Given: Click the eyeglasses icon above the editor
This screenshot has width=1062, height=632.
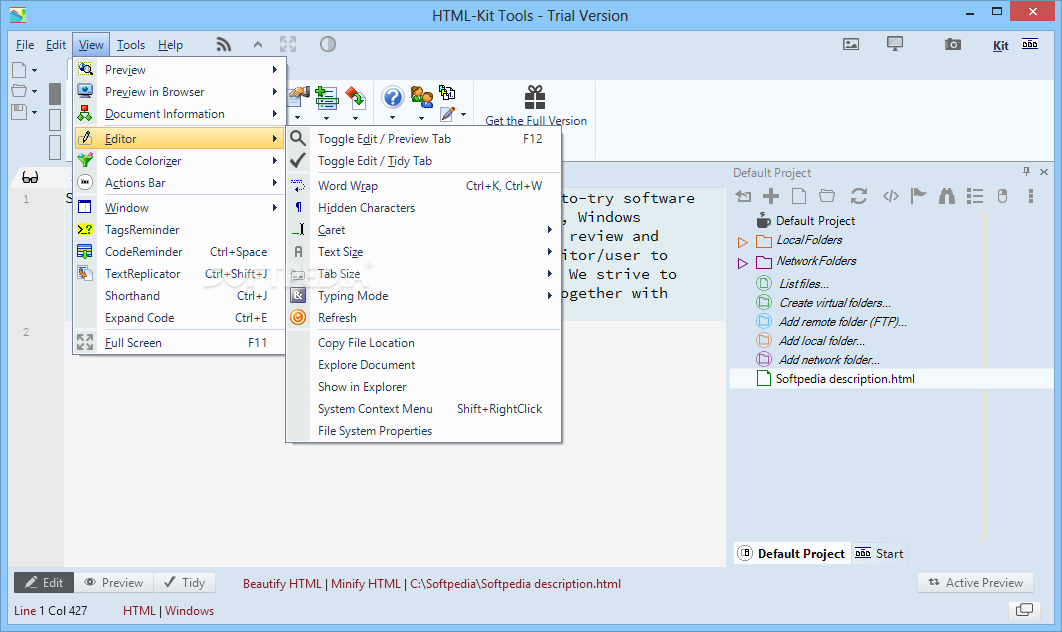Looking at the screenshot, I should 30,177.
